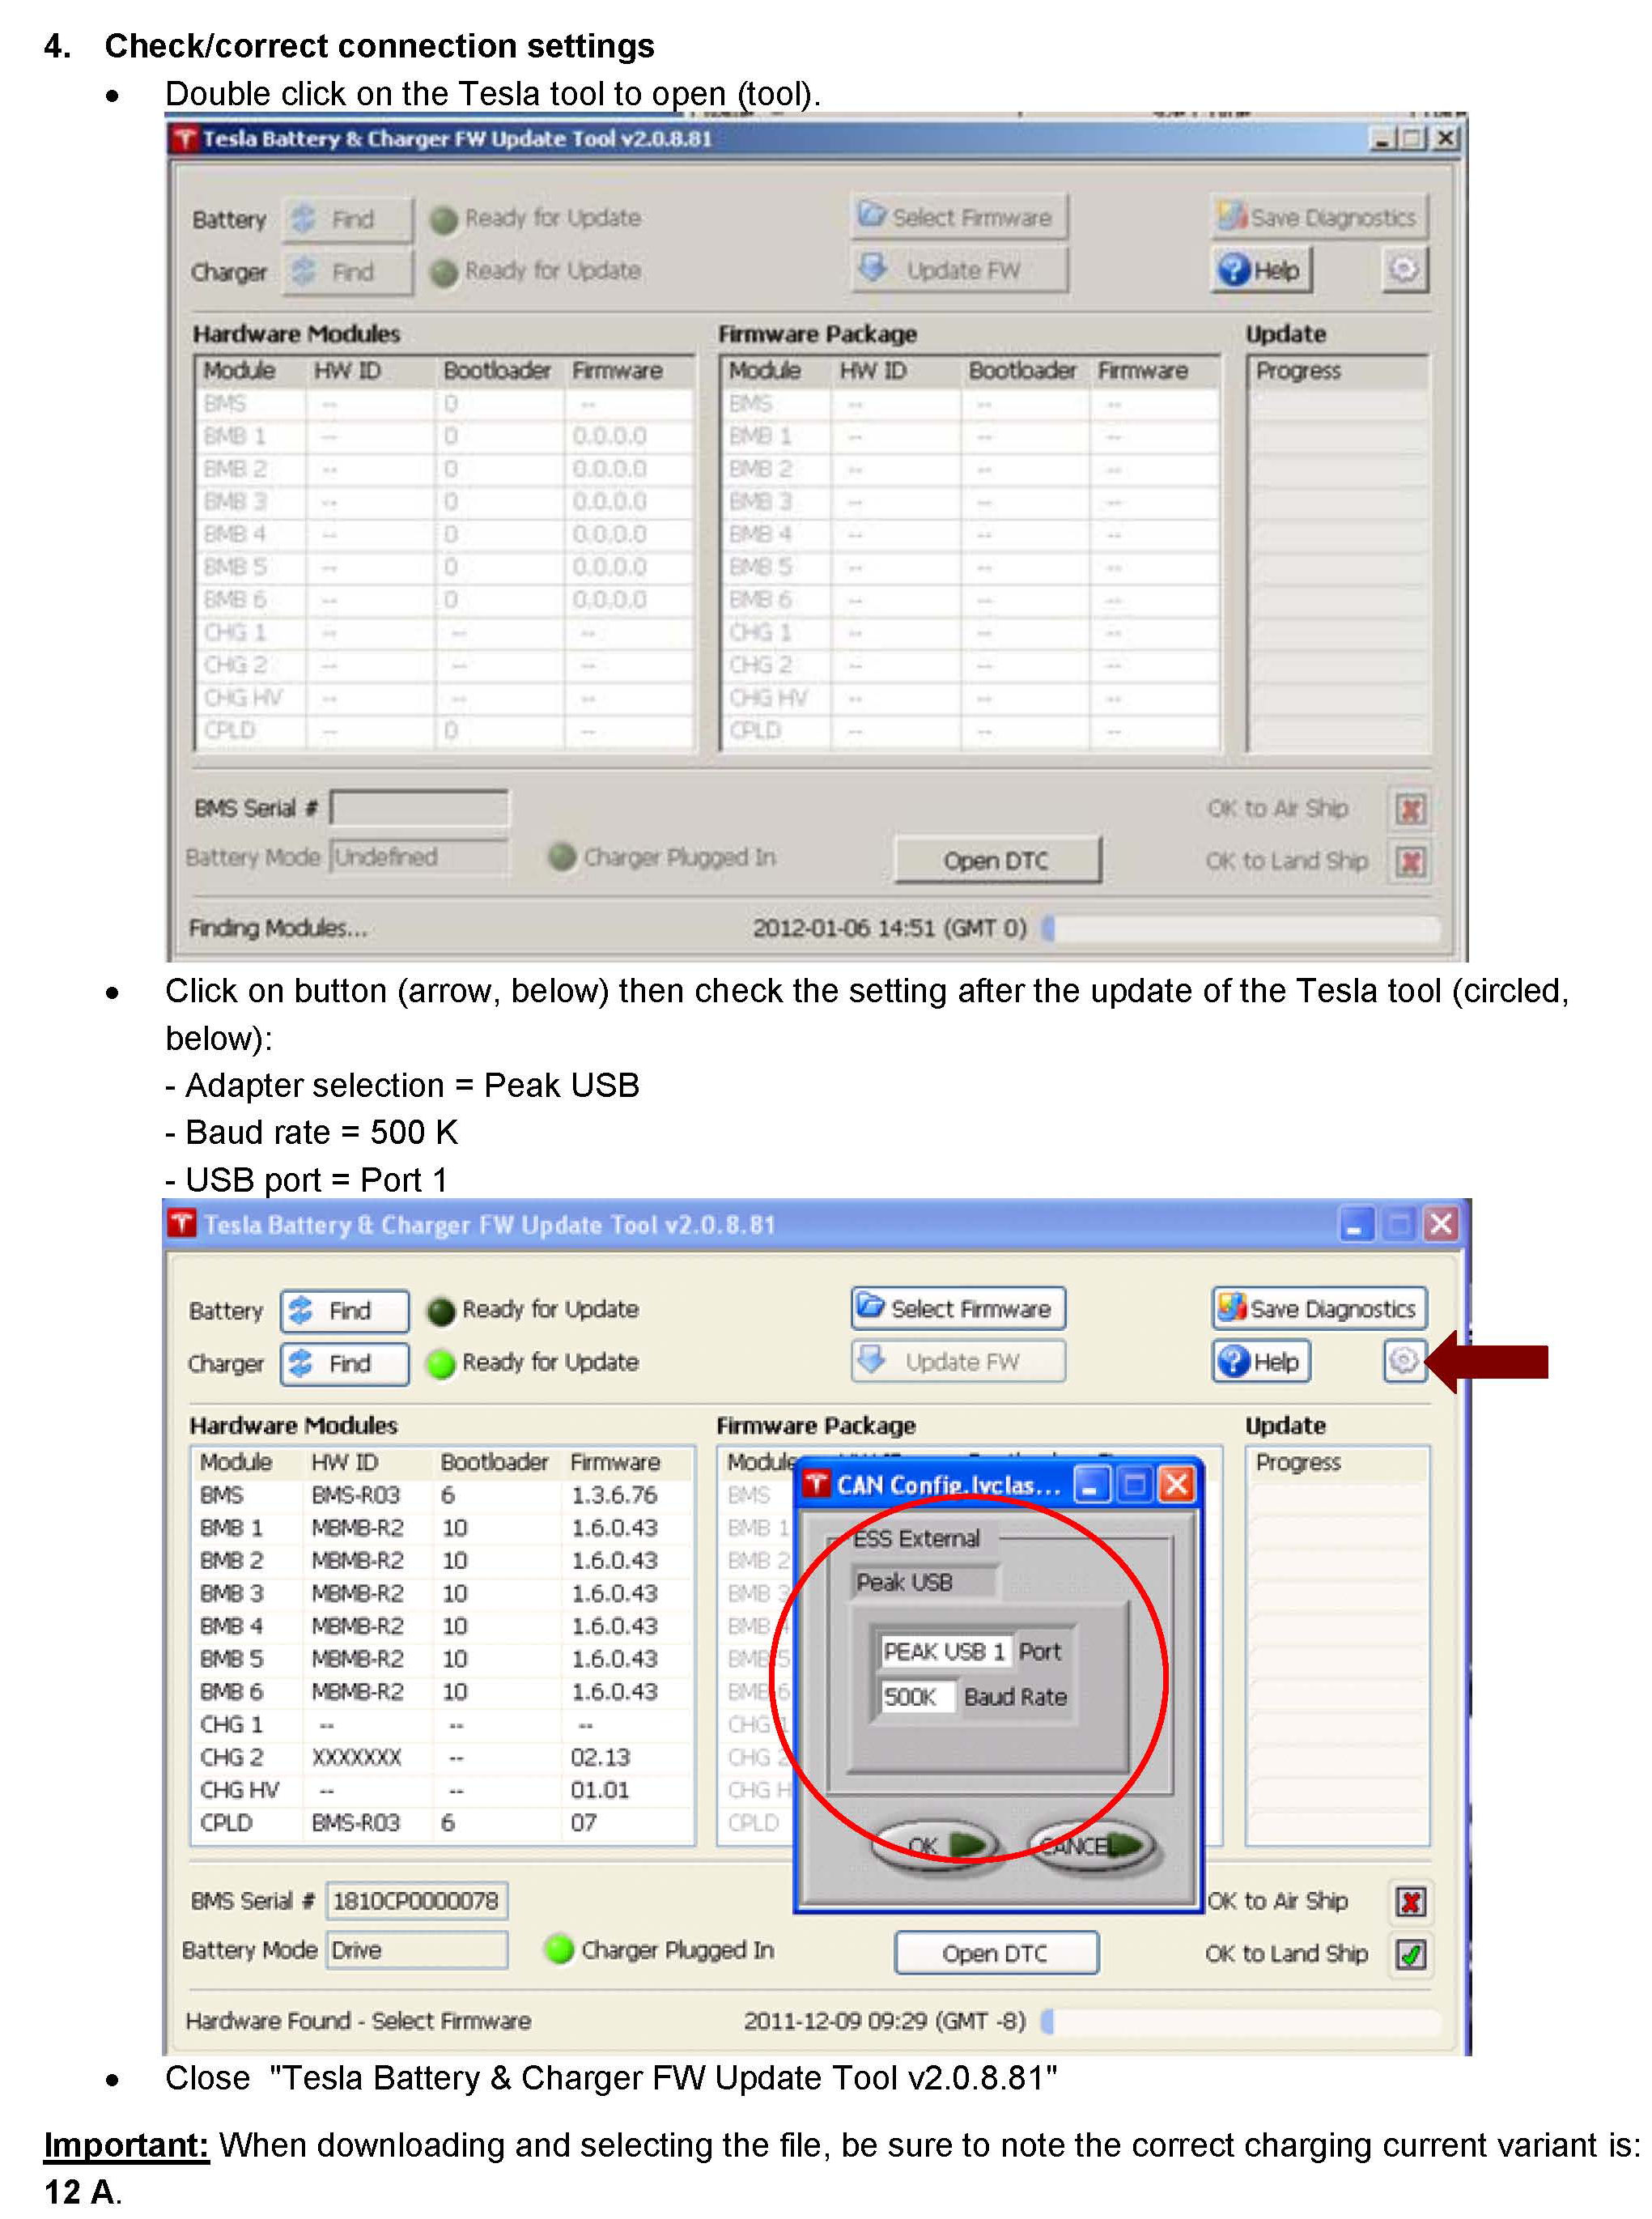Click BMS Serial # field showing 1810CP0000078

(416, 1899)
